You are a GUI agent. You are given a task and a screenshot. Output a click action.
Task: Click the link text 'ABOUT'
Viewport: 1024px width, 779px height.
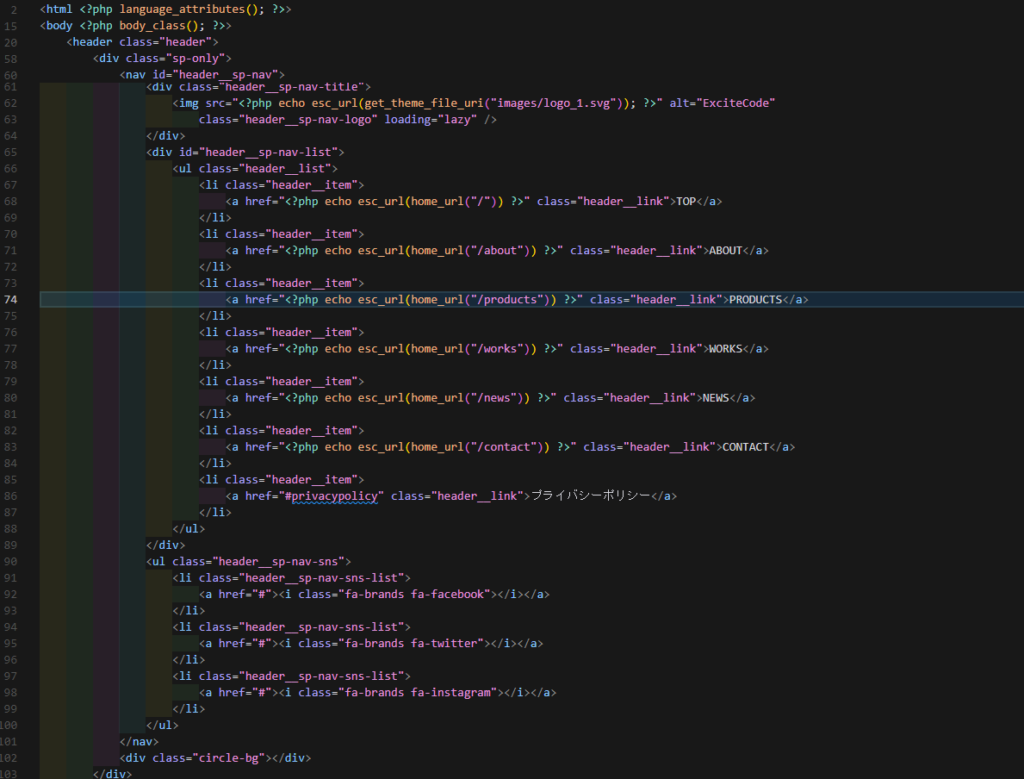726,251
